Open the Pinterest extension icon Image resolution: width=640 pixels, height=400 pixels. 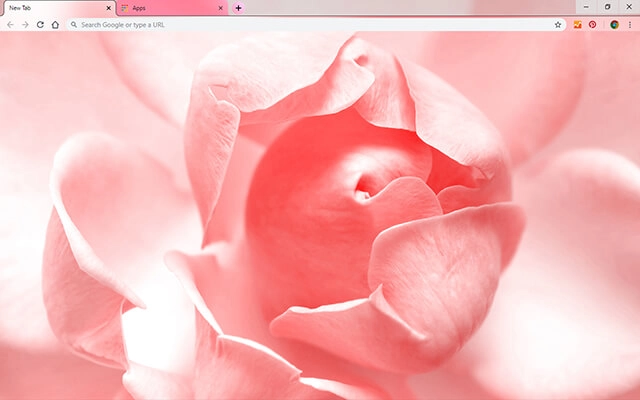pyautogui.click(x=592, y=25)
